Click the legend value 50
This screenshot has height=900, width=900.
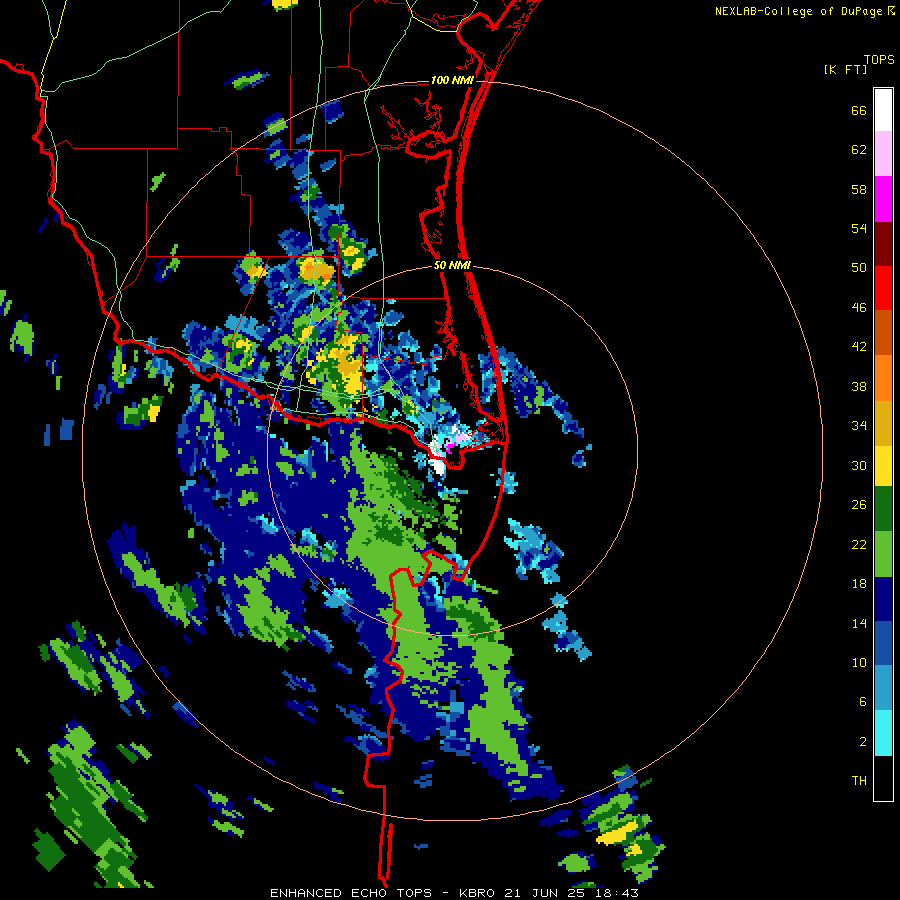tap(859, 267)
